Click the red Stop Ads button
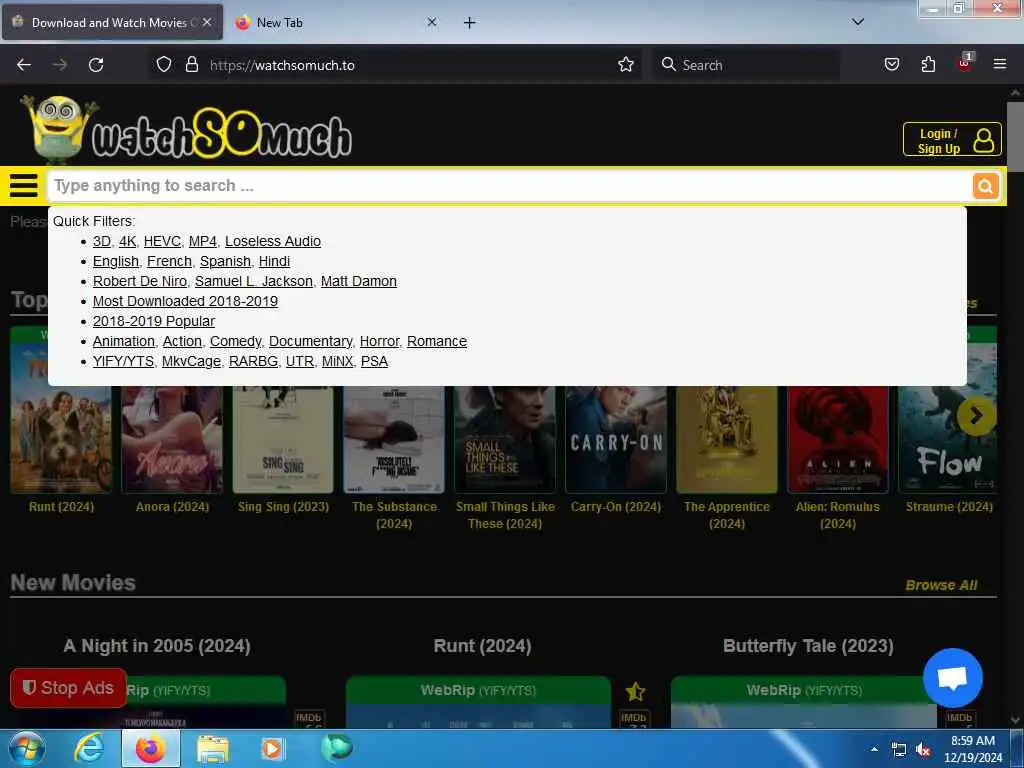The image size is (1024, 768). click(x=69, y=688)
